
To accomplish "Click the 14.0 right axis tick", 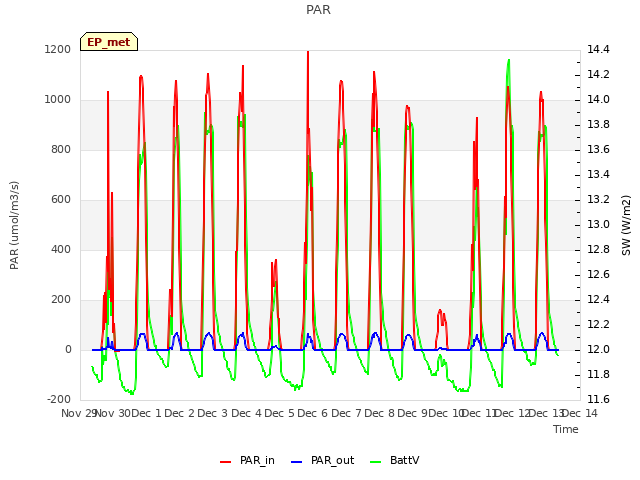I will click(x=598, y=100).
